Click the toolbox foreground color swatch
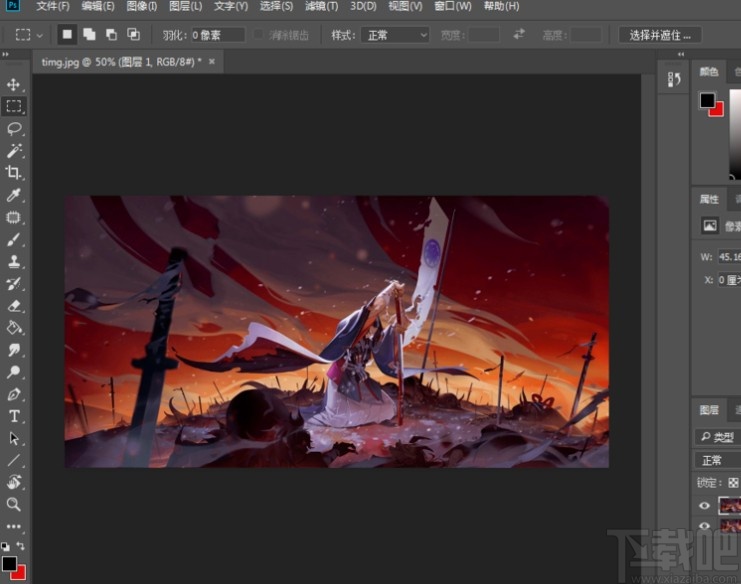741x584 pixels. (9, 563)
